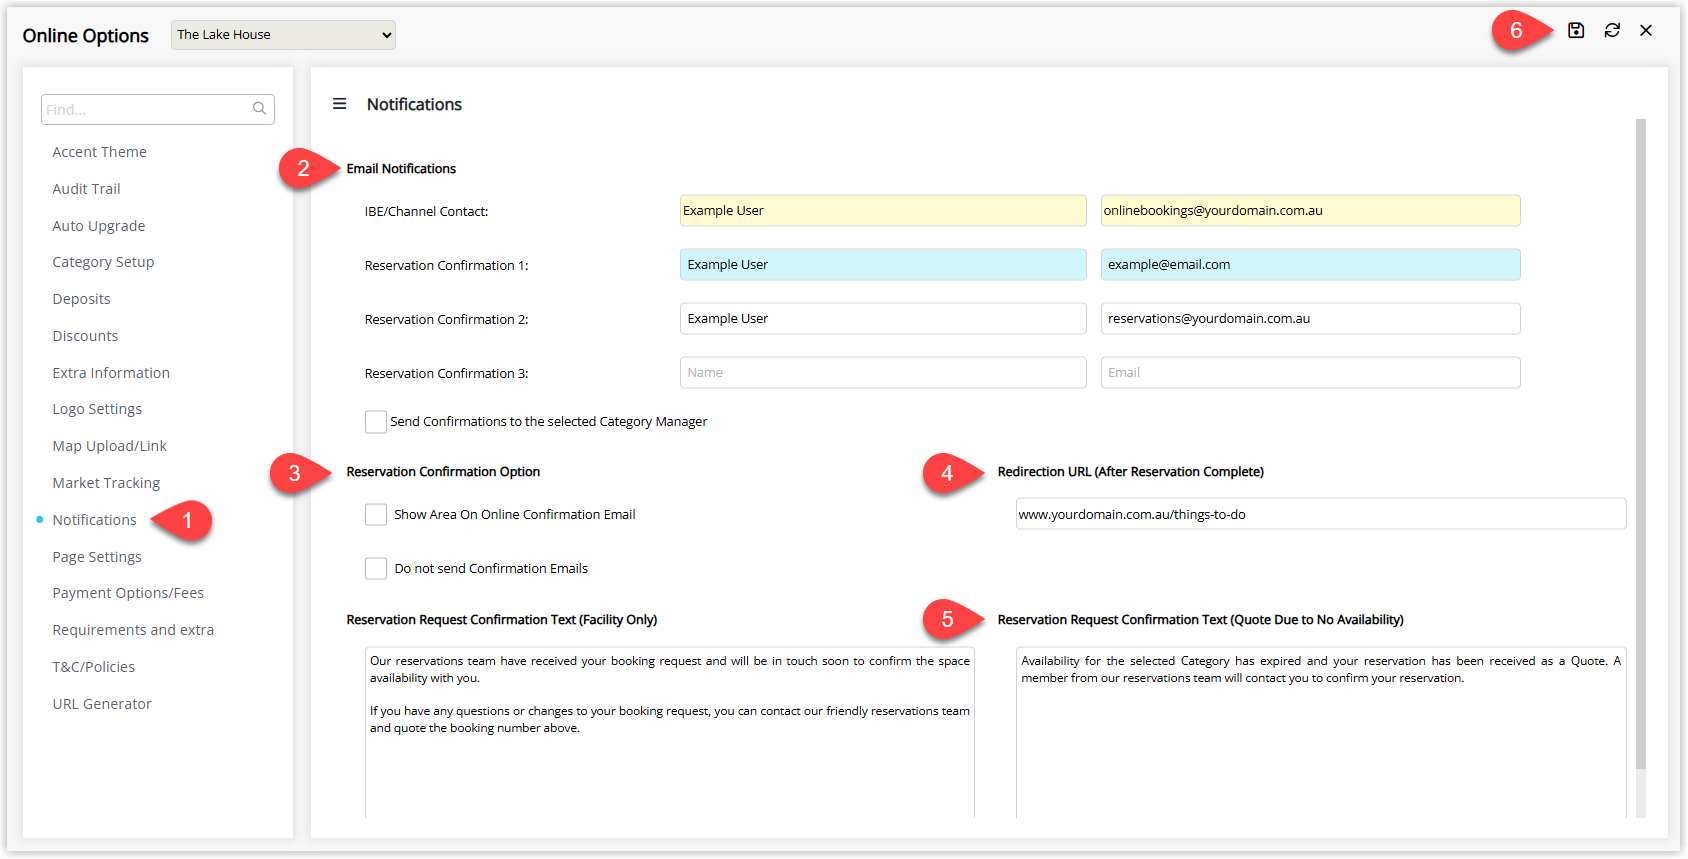Open Logo Settings
This screenshot has height=859, width=1688.
point(97,409)
